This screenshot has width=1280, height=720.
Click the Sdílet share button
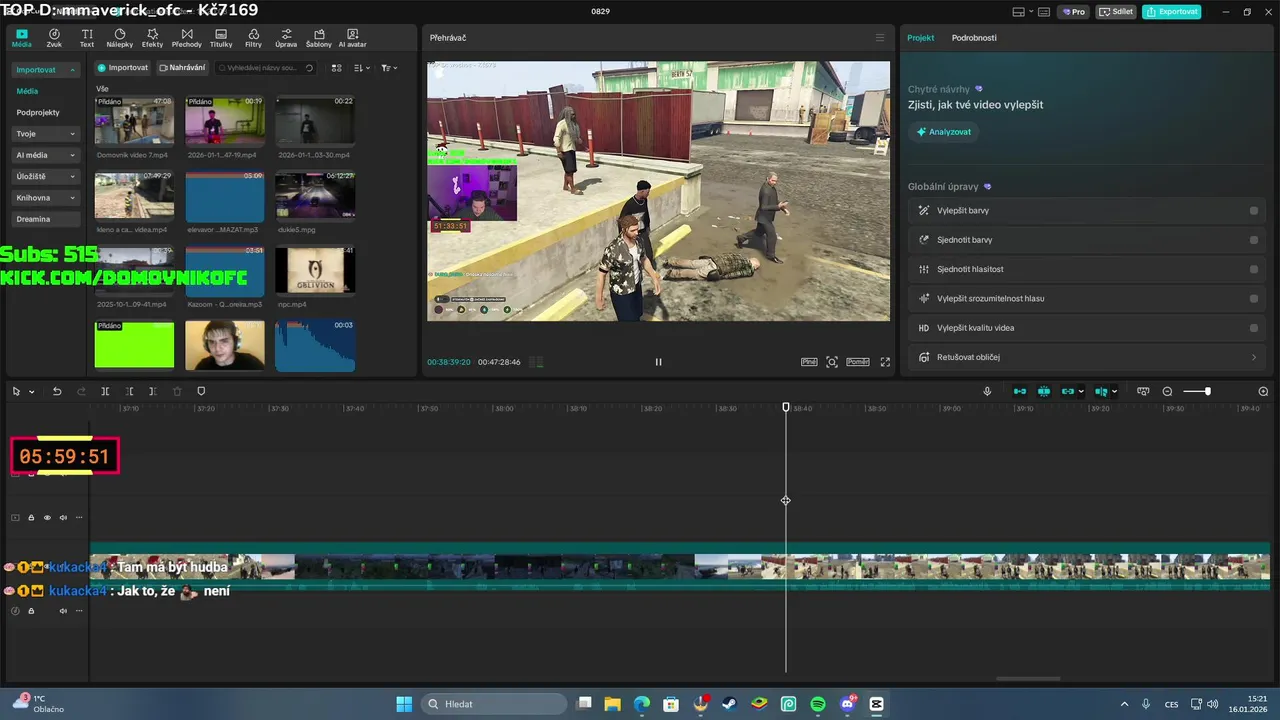click(x=1116, y=12)
